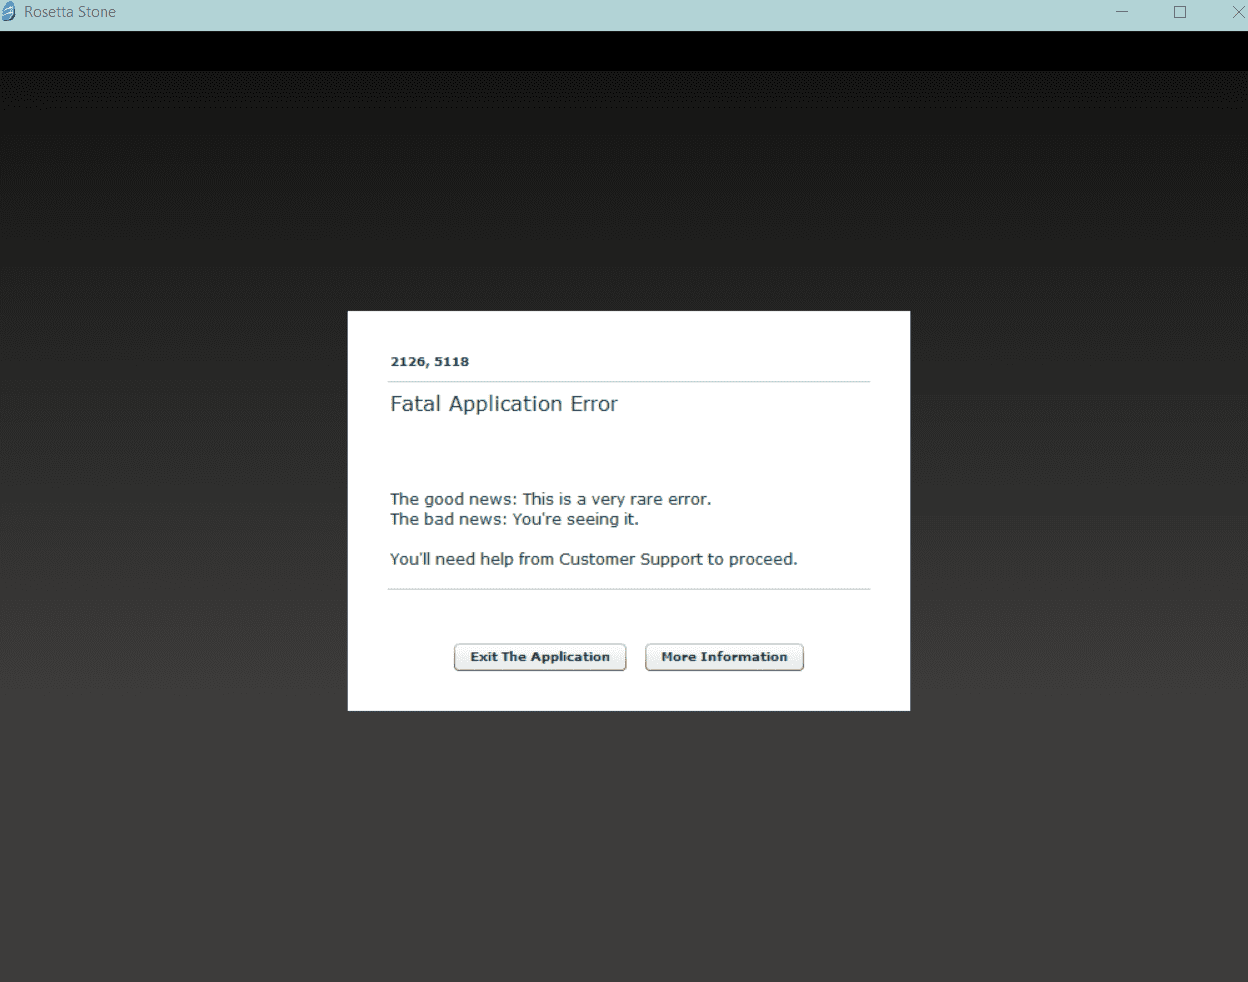Click the Rosetta Stone window title text

70,12
